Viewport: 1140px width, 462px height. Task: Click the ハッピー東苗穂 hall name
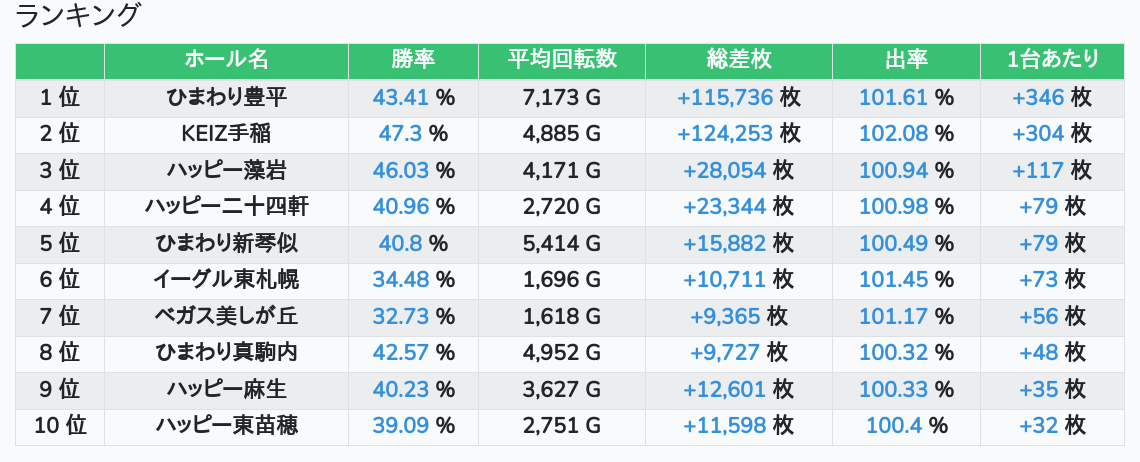coord(226,426)
